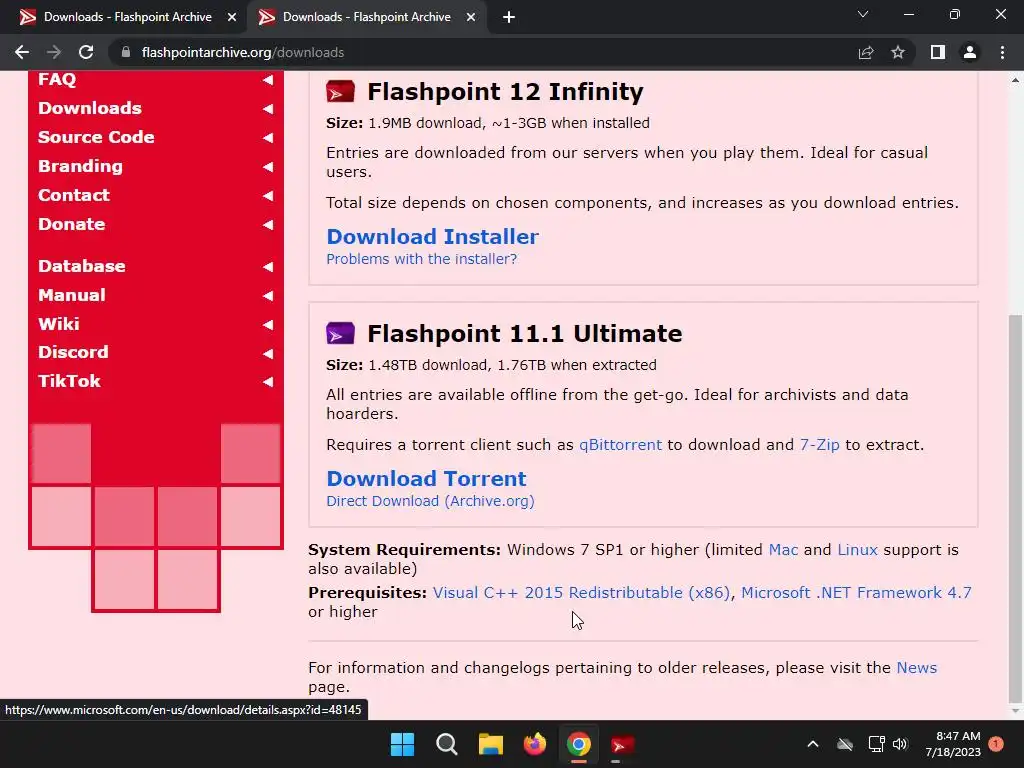The height and width of the screenshot is (768, 1024).
Task: Switch to the first Downloads - Flashpoint Archive tab
Action: [x=125, y=17]
